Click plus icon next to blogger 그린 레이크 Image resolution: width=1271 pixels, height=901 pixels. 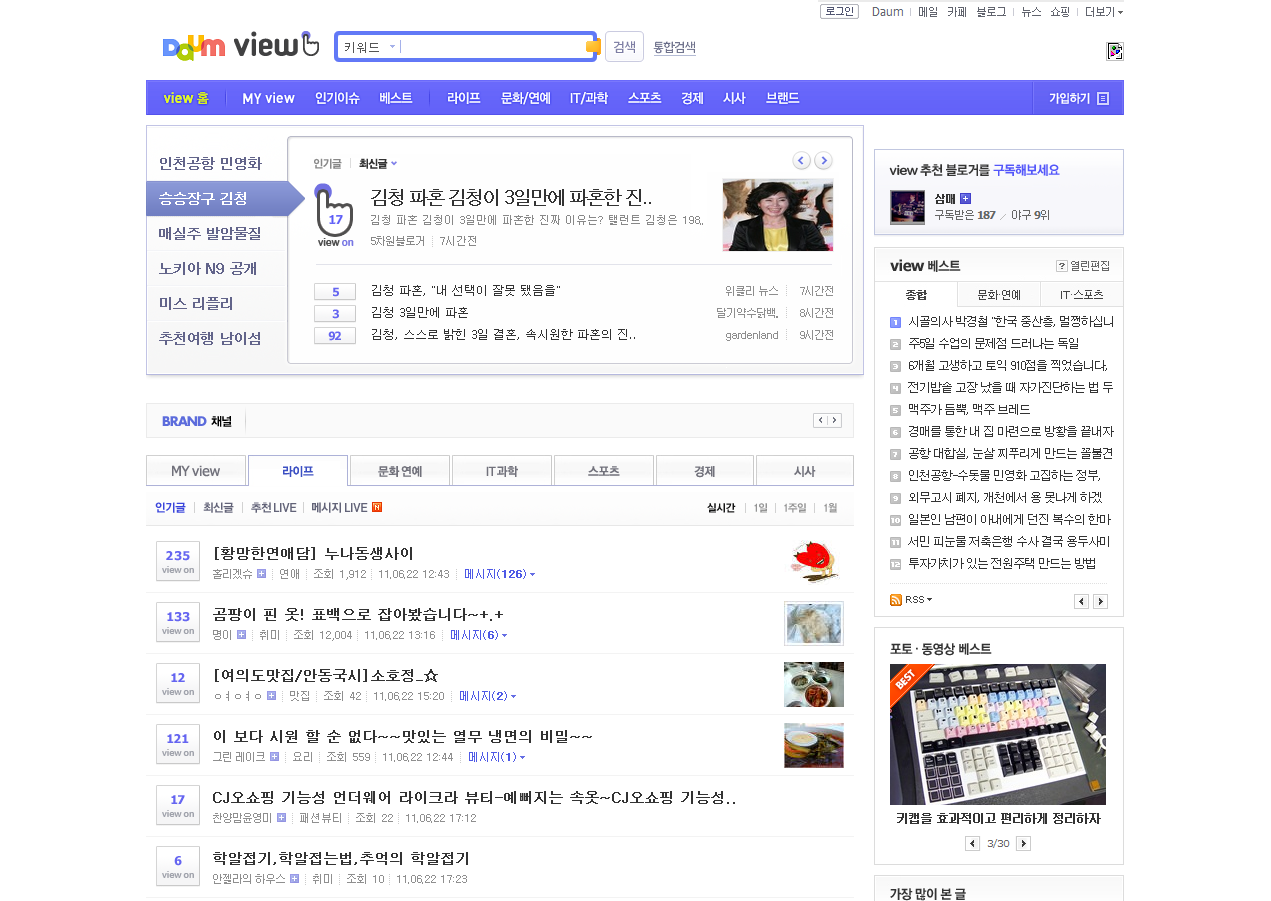click(x=274, y=757)
